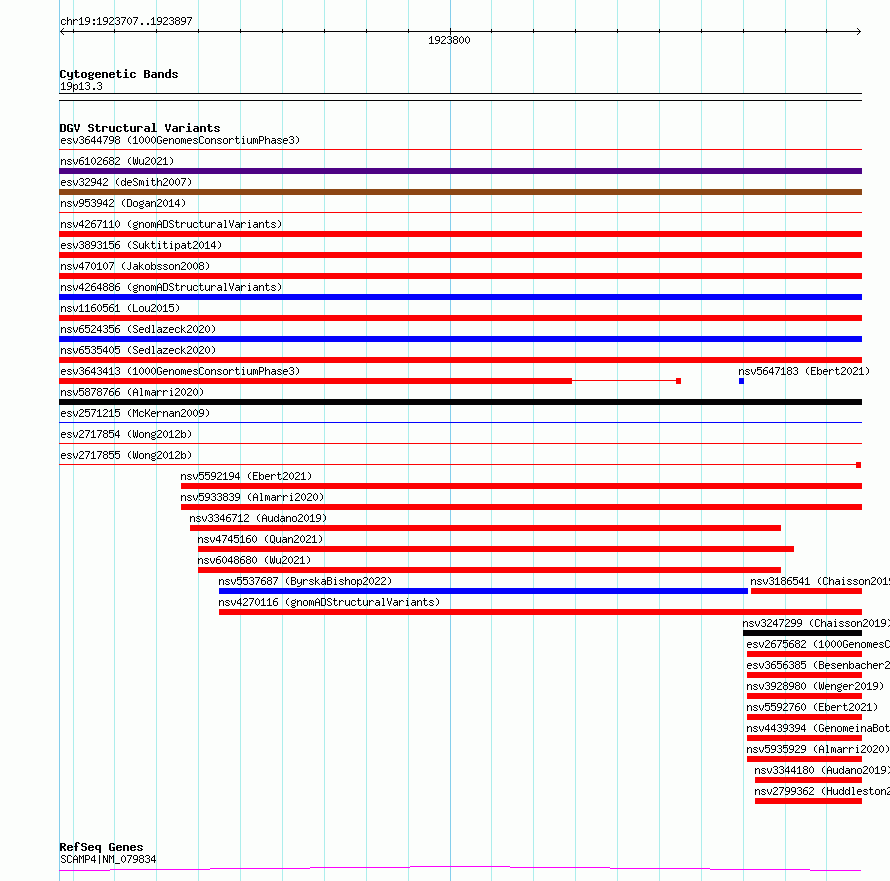Click nsv4267110 (gnomADStructuralVariants) label
This screenshot has width=890, height=881.
[x=171, y=224]
